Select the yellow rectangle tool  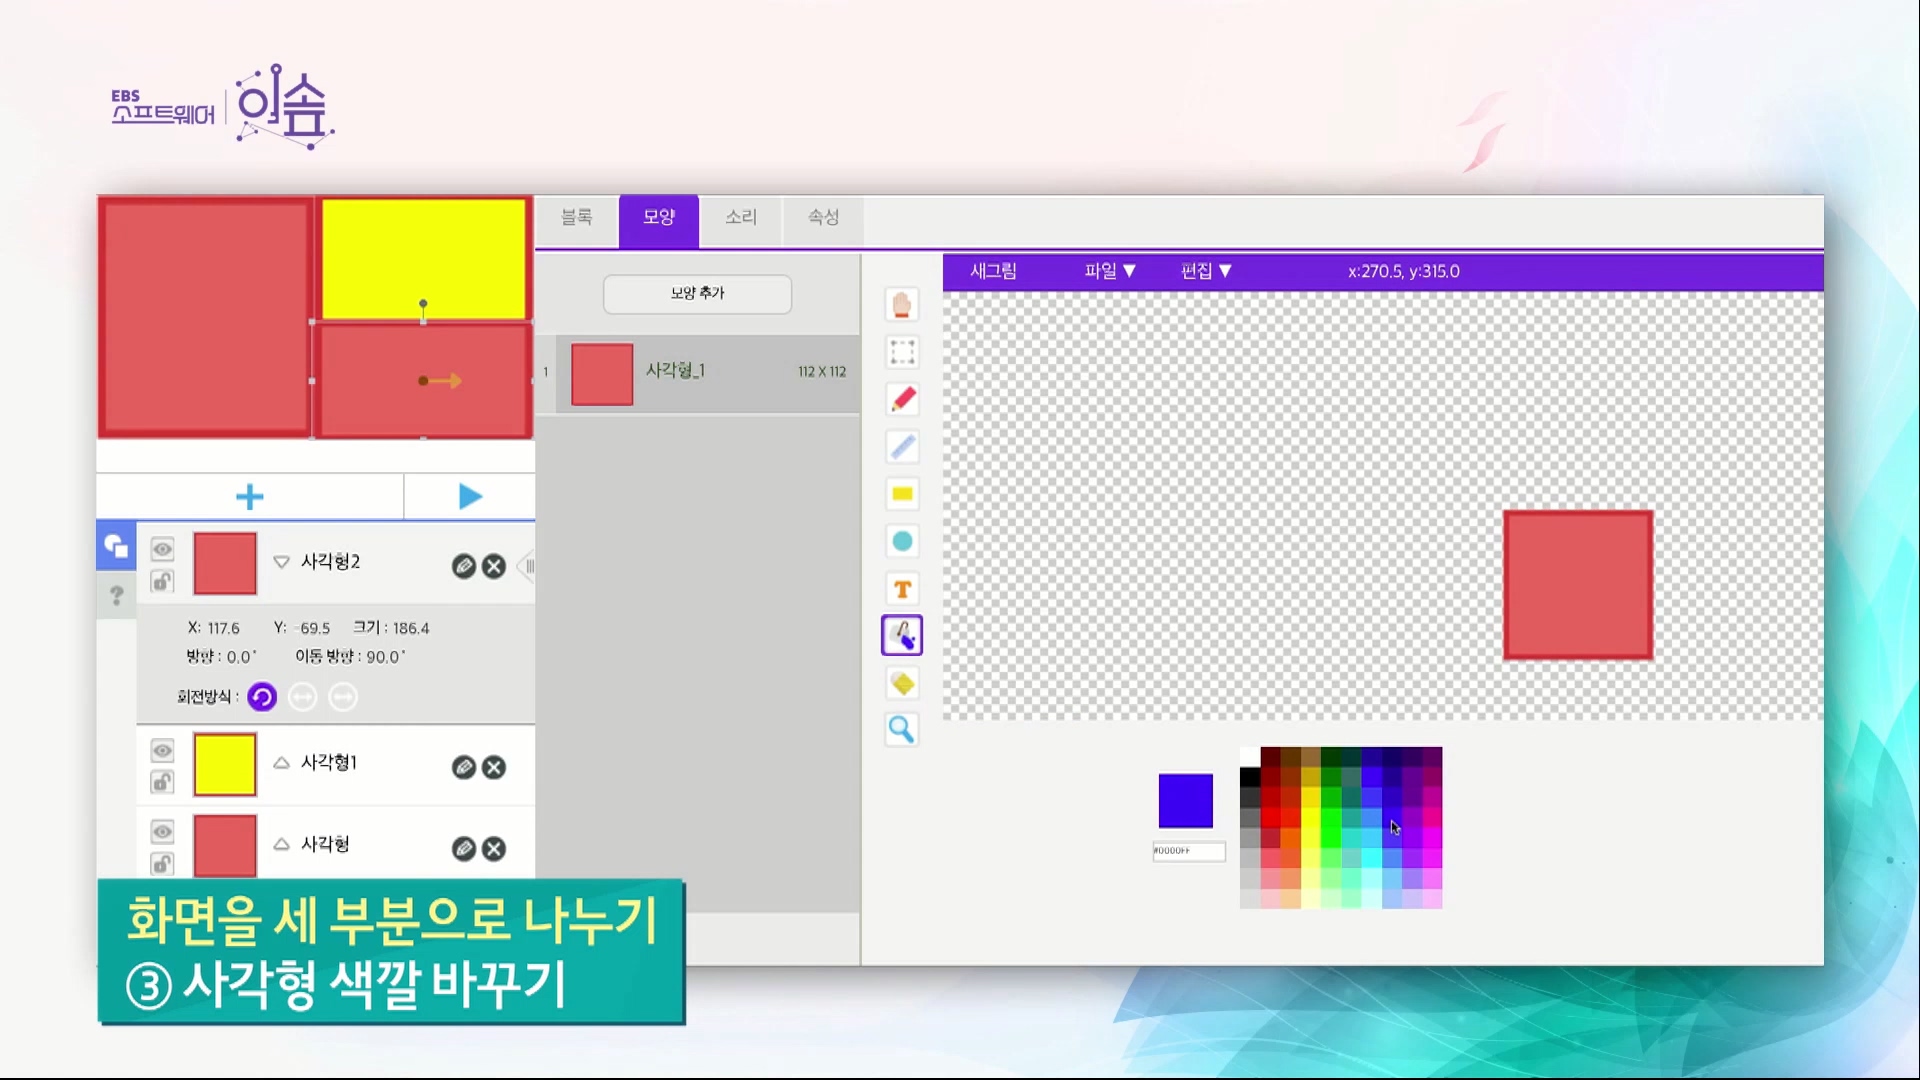[902, 494]
